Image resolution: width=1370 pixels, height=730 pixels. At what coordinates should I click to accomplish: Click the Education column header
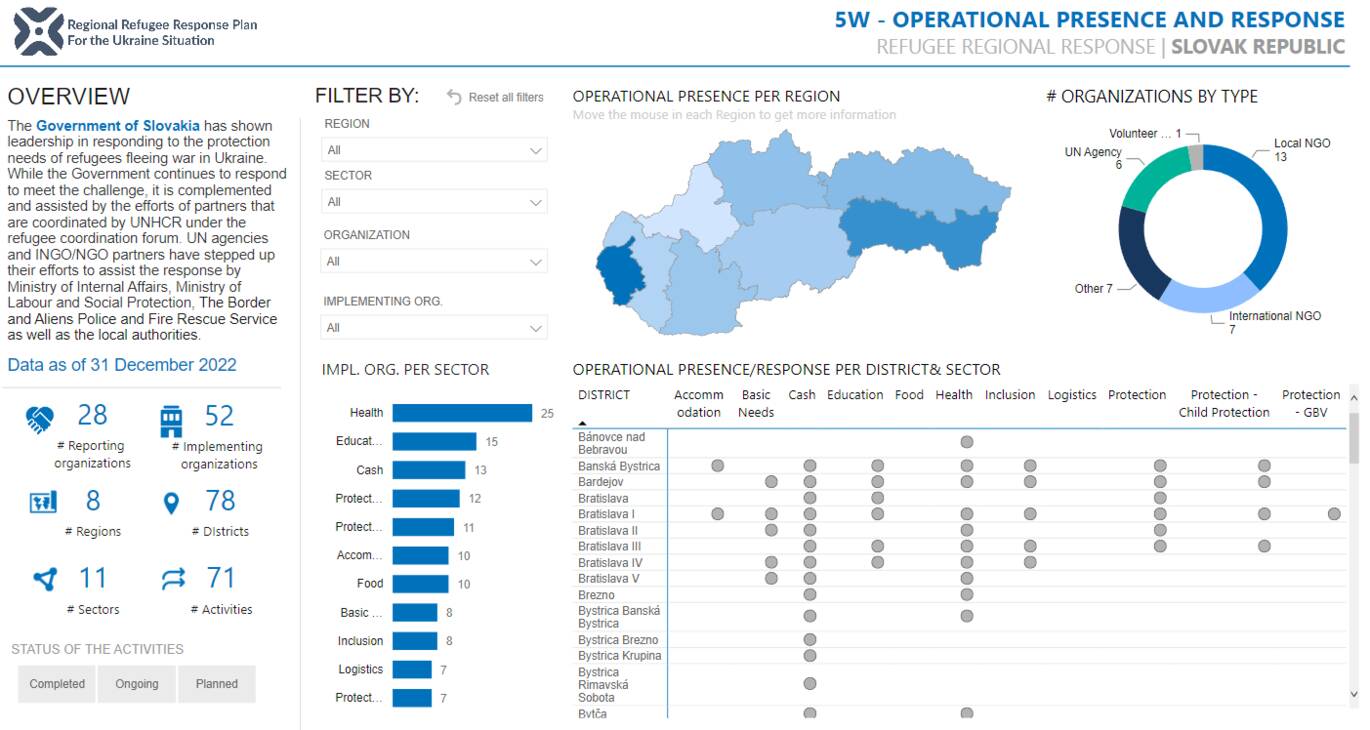click(x=855, y=395)
